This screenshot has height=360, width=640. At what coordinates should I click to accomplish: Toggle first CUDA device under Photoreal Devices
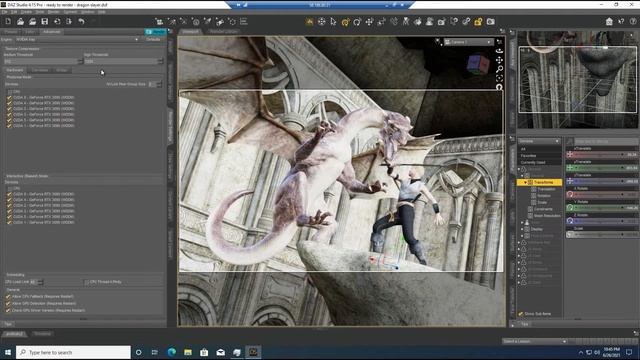coord(9,98)
